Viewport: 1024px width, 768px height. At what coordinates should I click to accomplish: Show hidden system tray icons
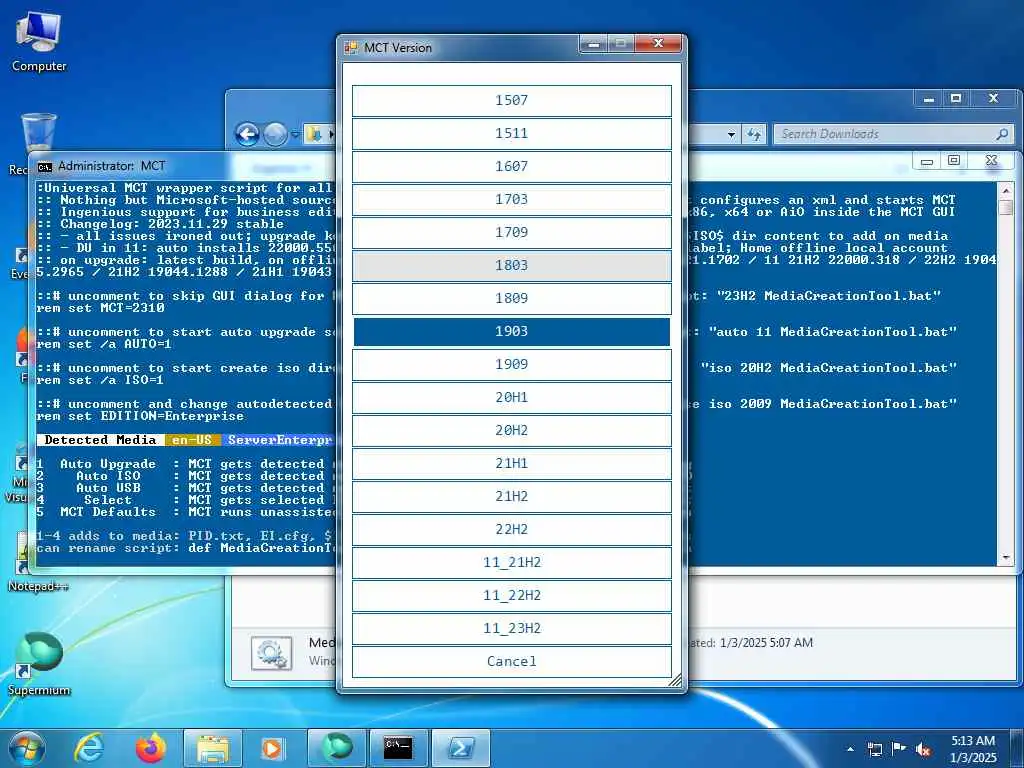coord(850,749)
